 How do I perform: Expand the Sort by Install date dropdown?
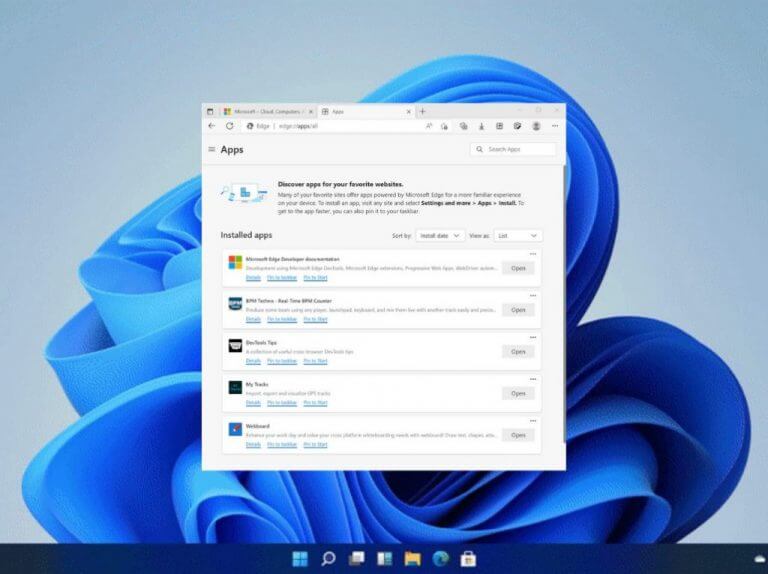pos(440,236)
